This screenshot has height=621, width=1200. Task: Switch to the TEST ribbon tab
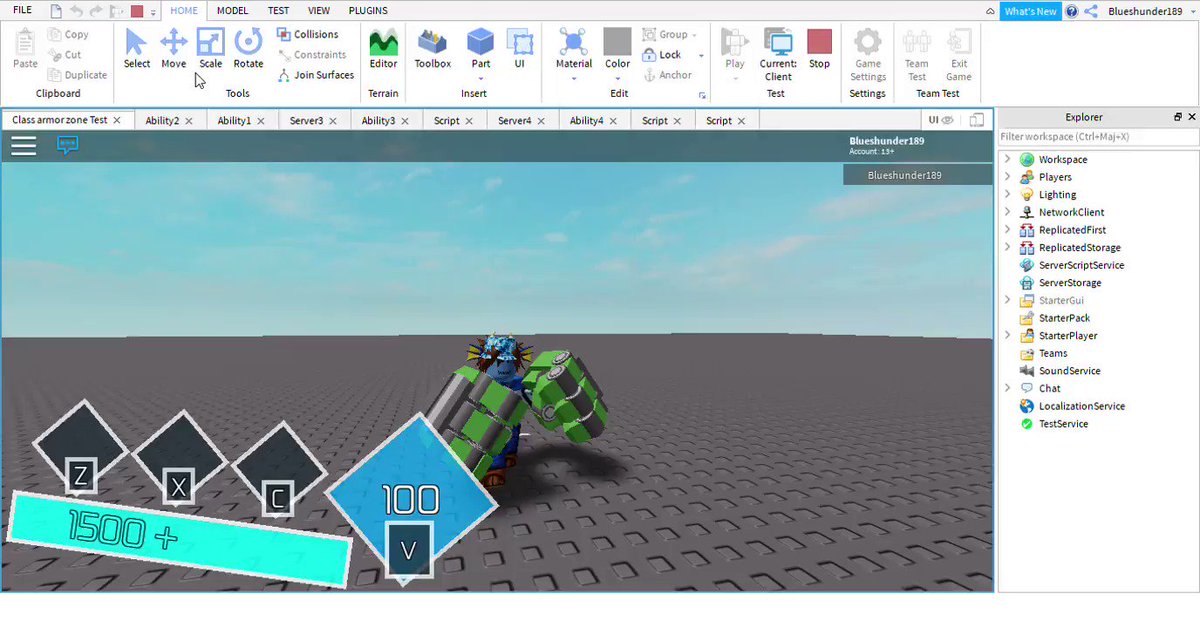coord(279,11)
